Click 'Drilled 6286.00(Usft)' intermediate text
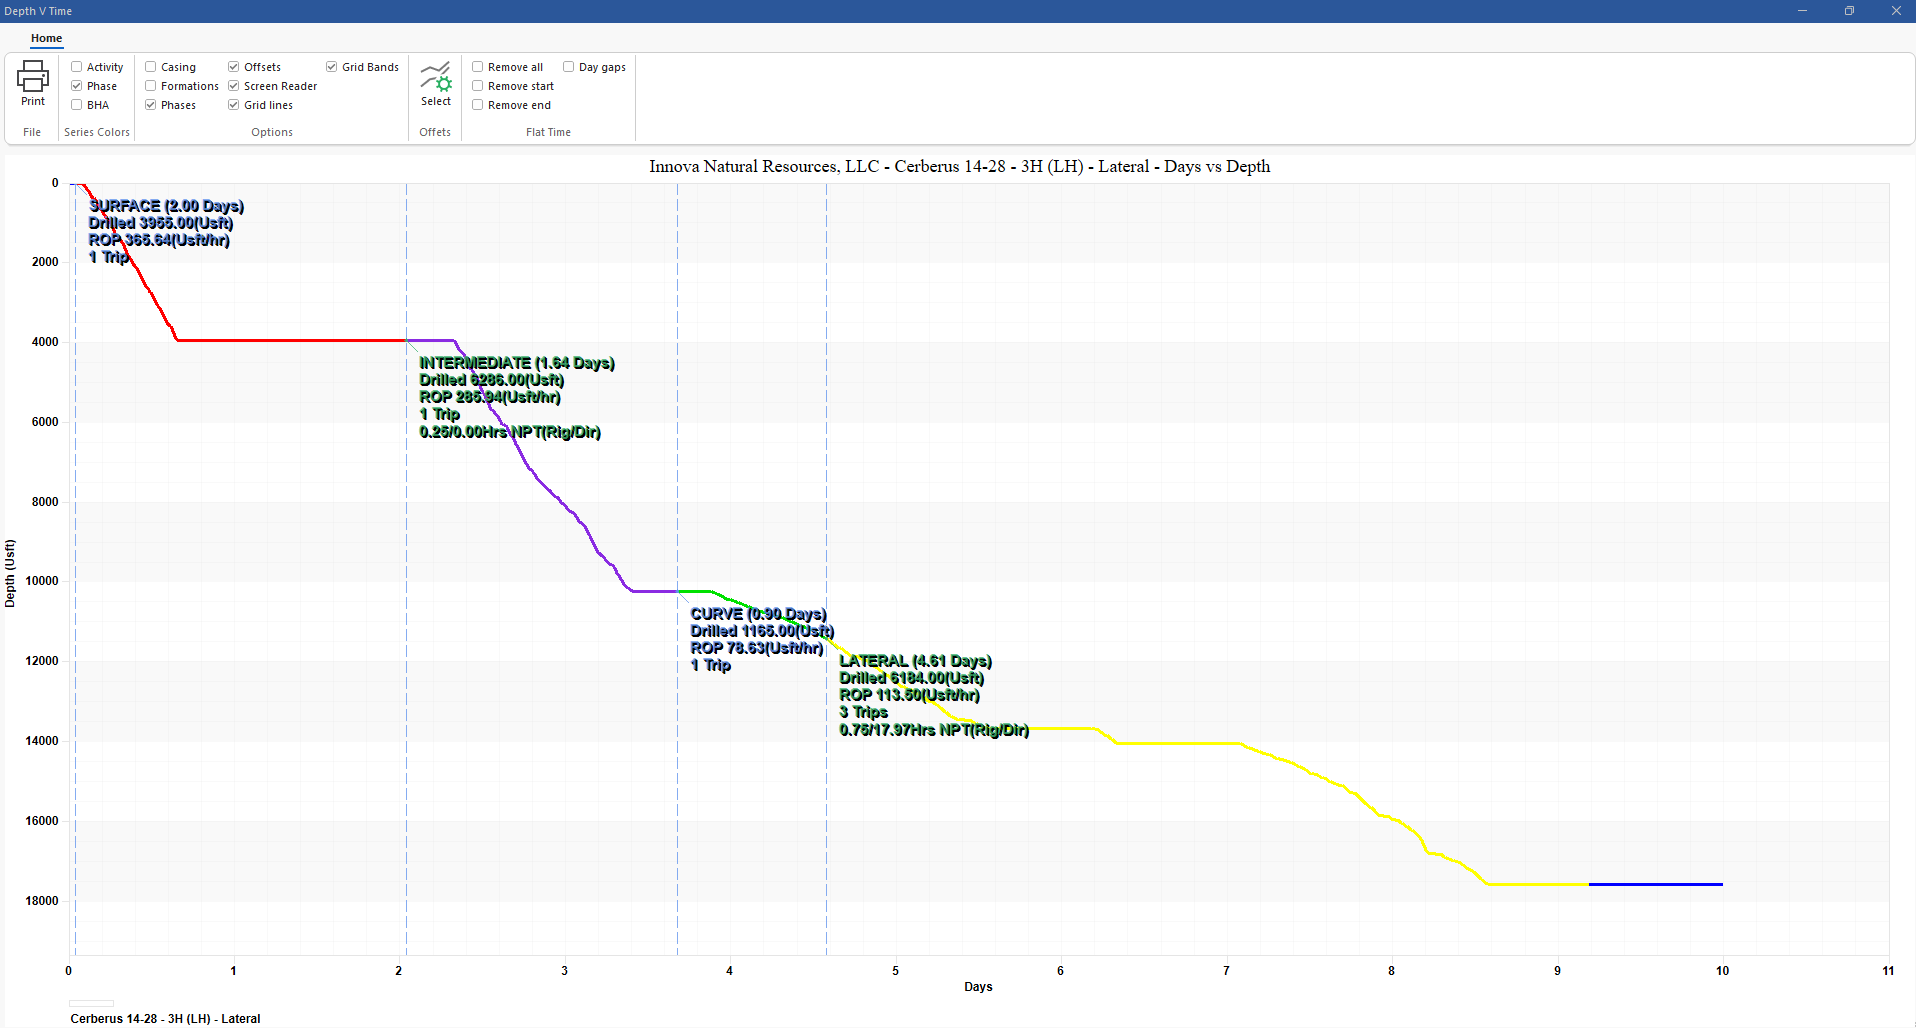The image size is (1916, 1028). (491, 380)
